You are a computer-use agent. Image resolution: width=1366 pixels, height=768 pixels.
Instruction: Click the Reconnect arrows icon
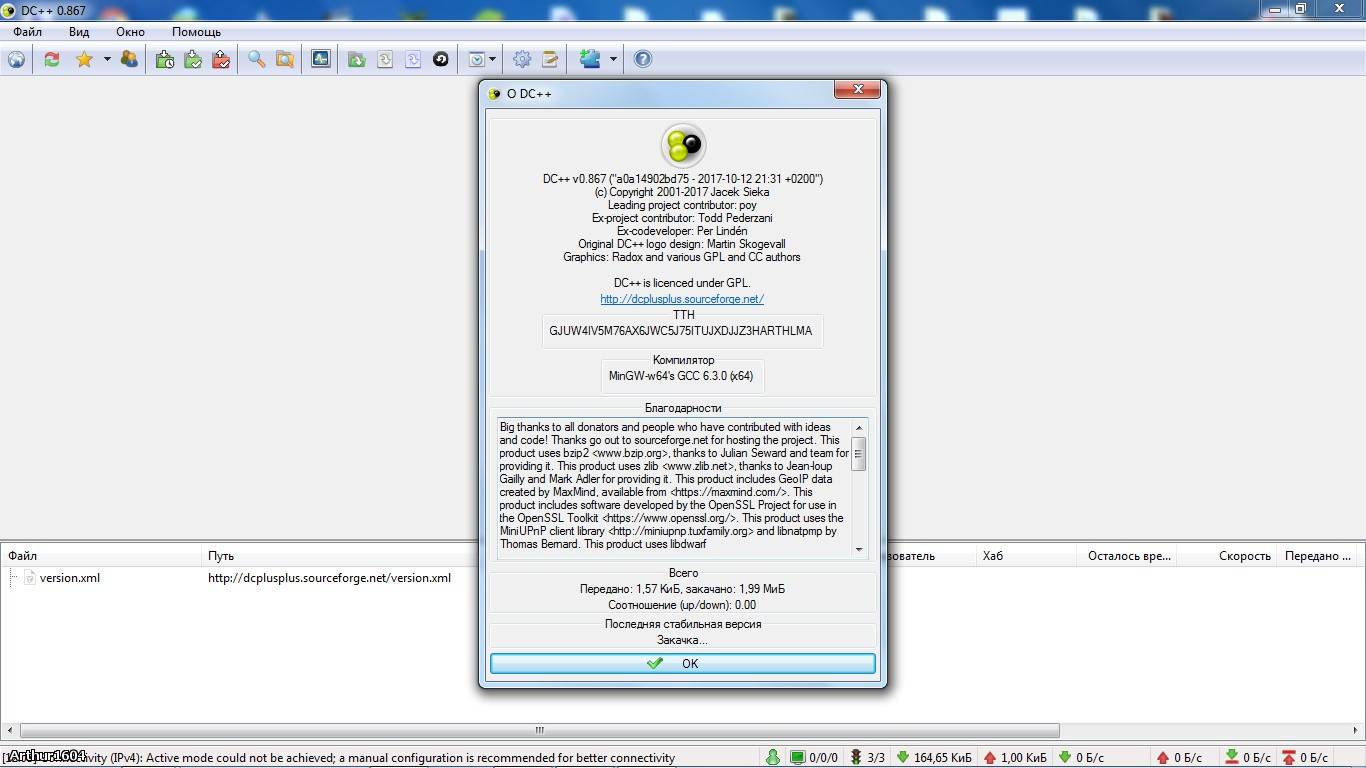(52, 60)
